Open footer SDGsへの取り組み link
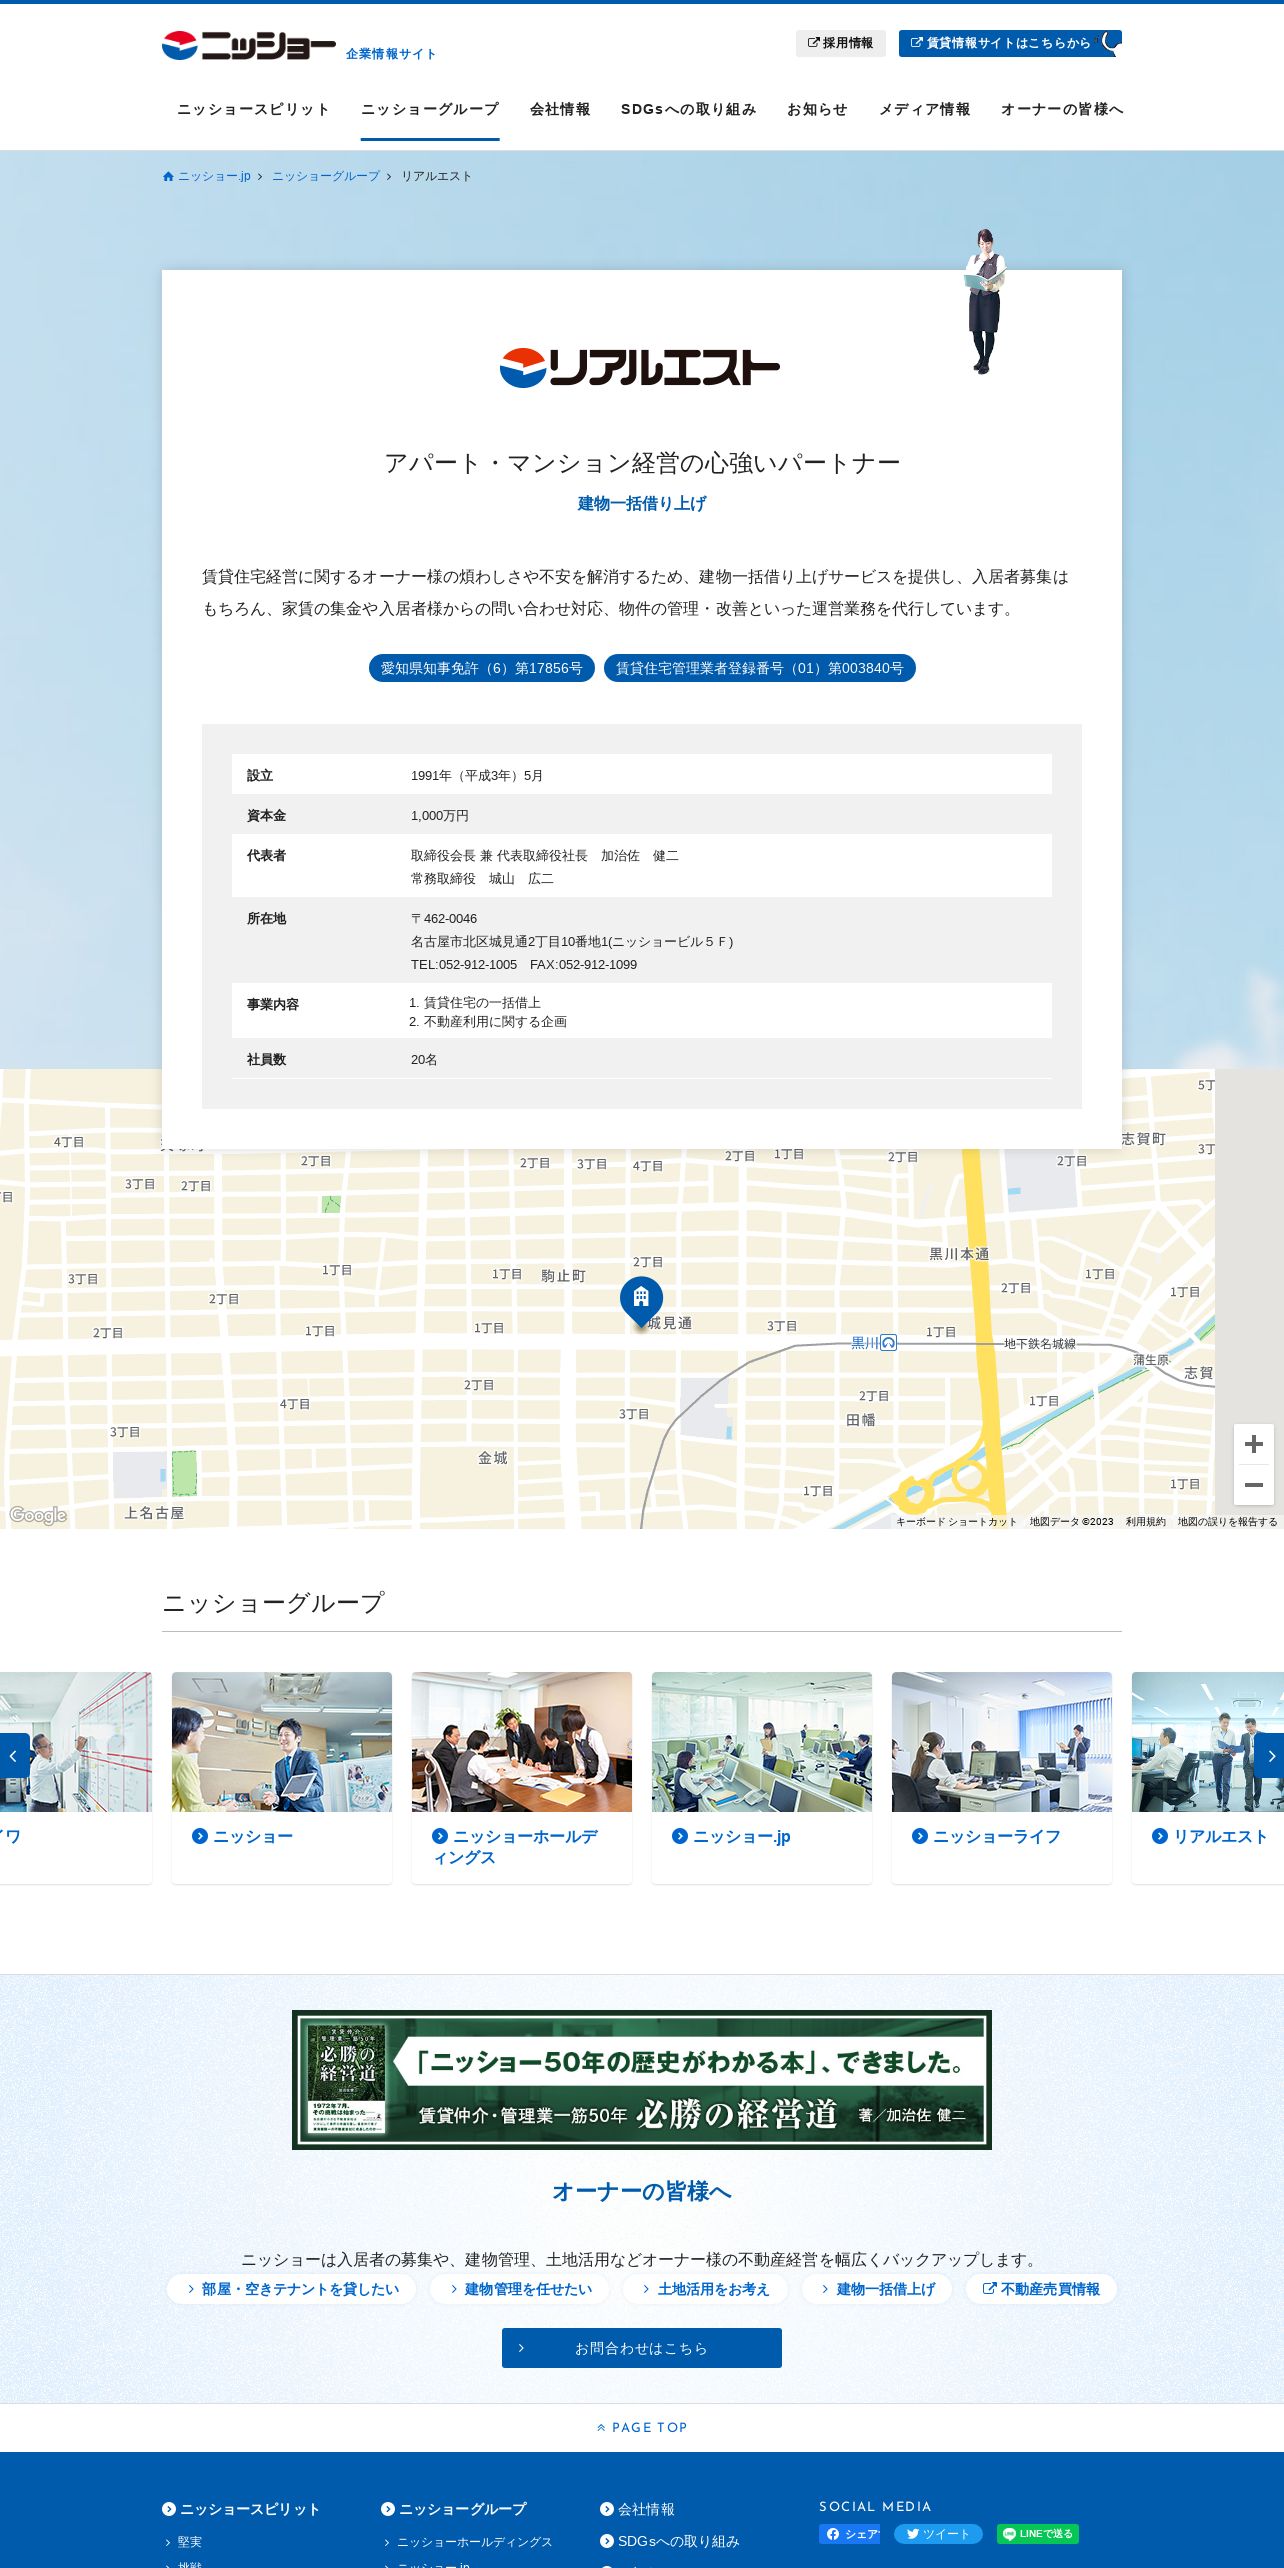The image size is (1284, 2568). click(670, 2541)
